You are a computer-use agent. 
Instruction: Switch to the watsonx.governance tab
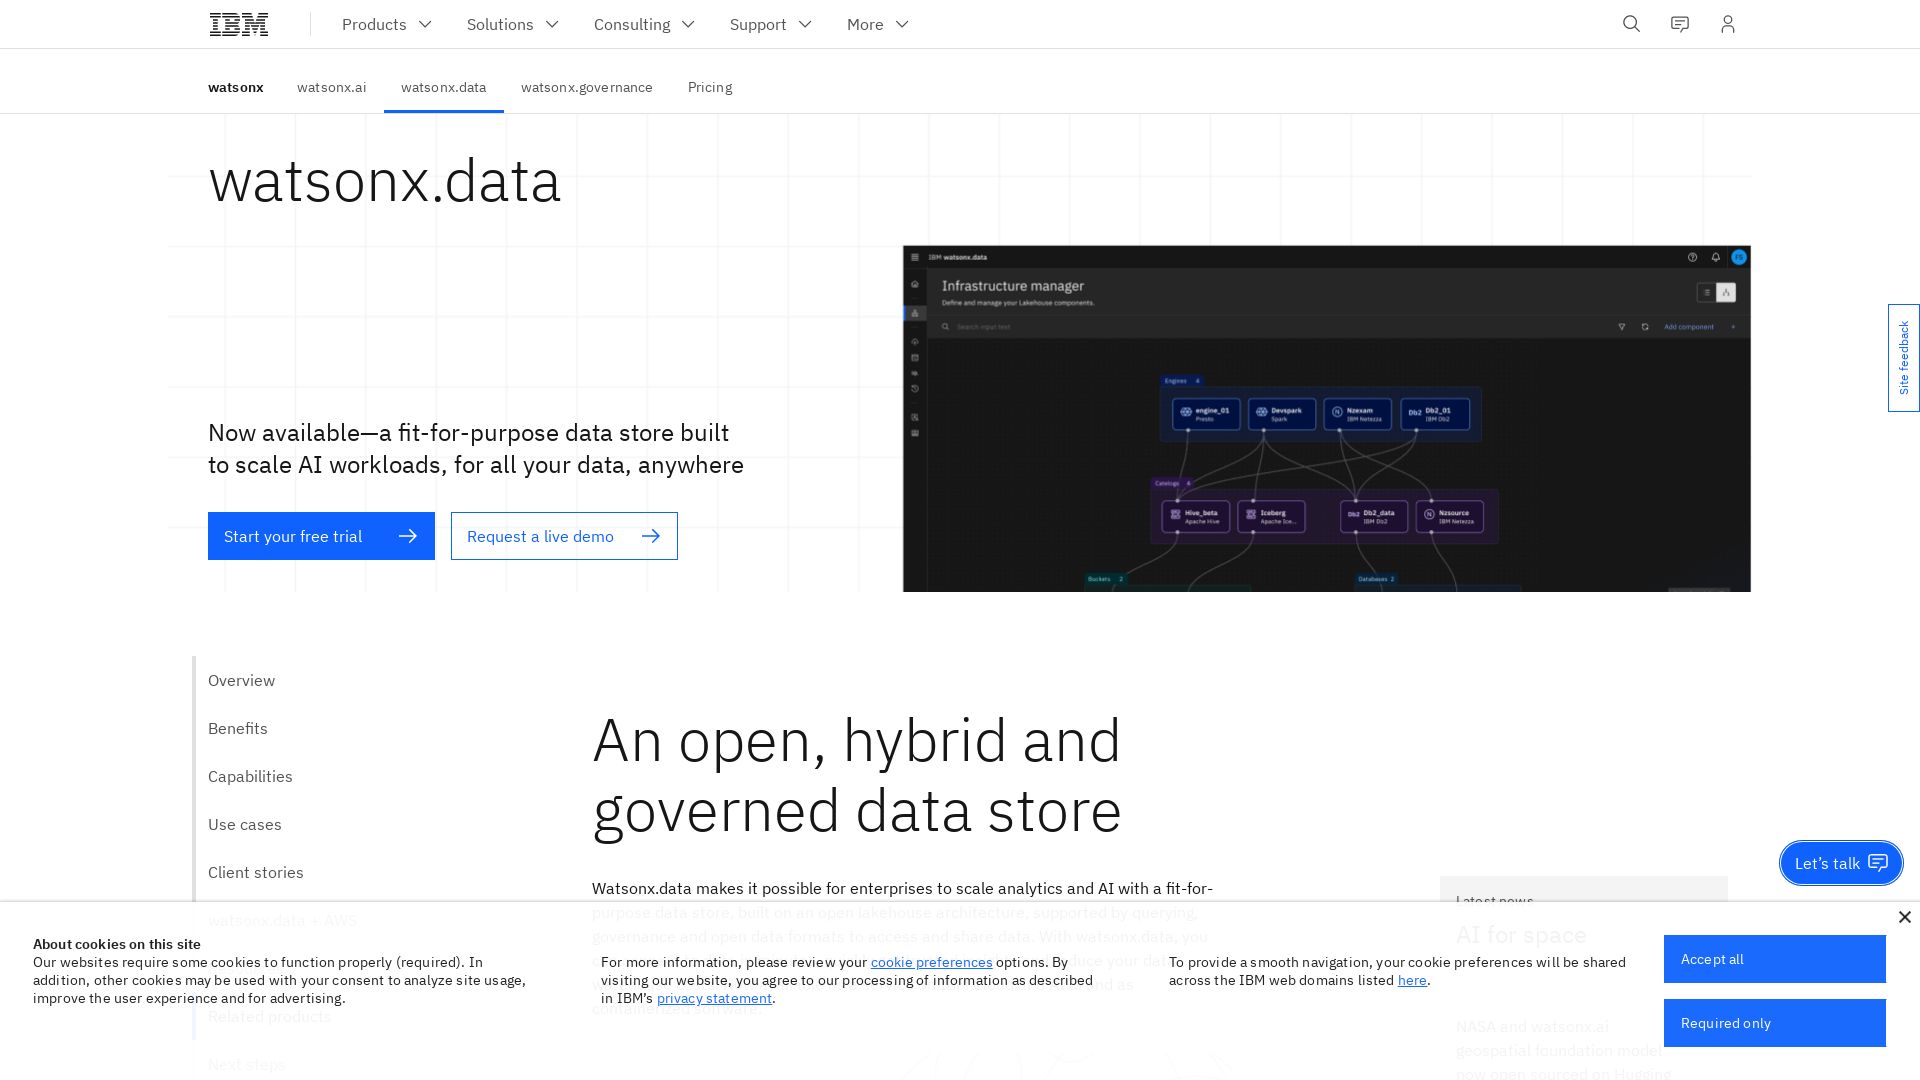pyautogui.click(x=587, y=87)
